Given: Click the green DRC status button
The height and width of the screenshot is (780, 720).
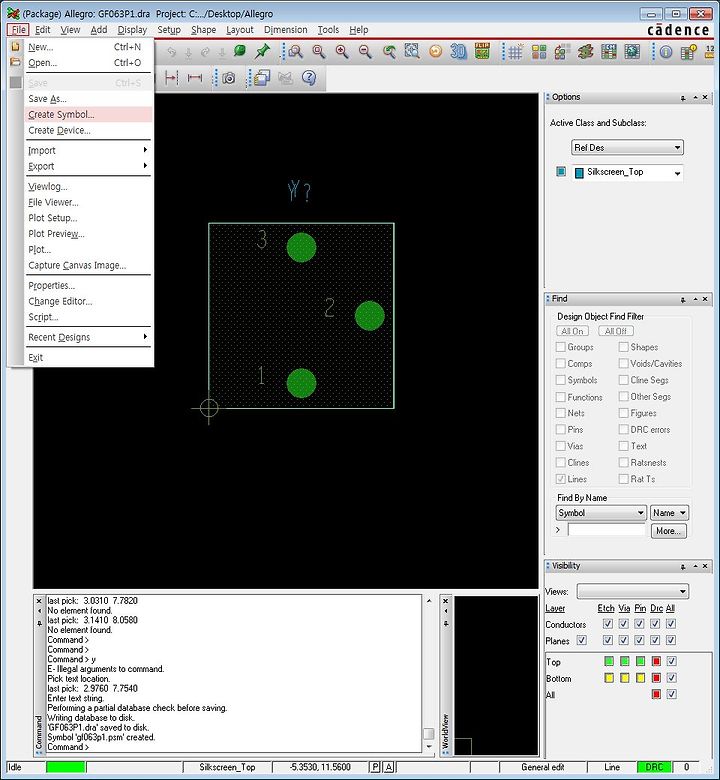Looking at the screenshot, I should pyautogui.click(x=654, y=767).
